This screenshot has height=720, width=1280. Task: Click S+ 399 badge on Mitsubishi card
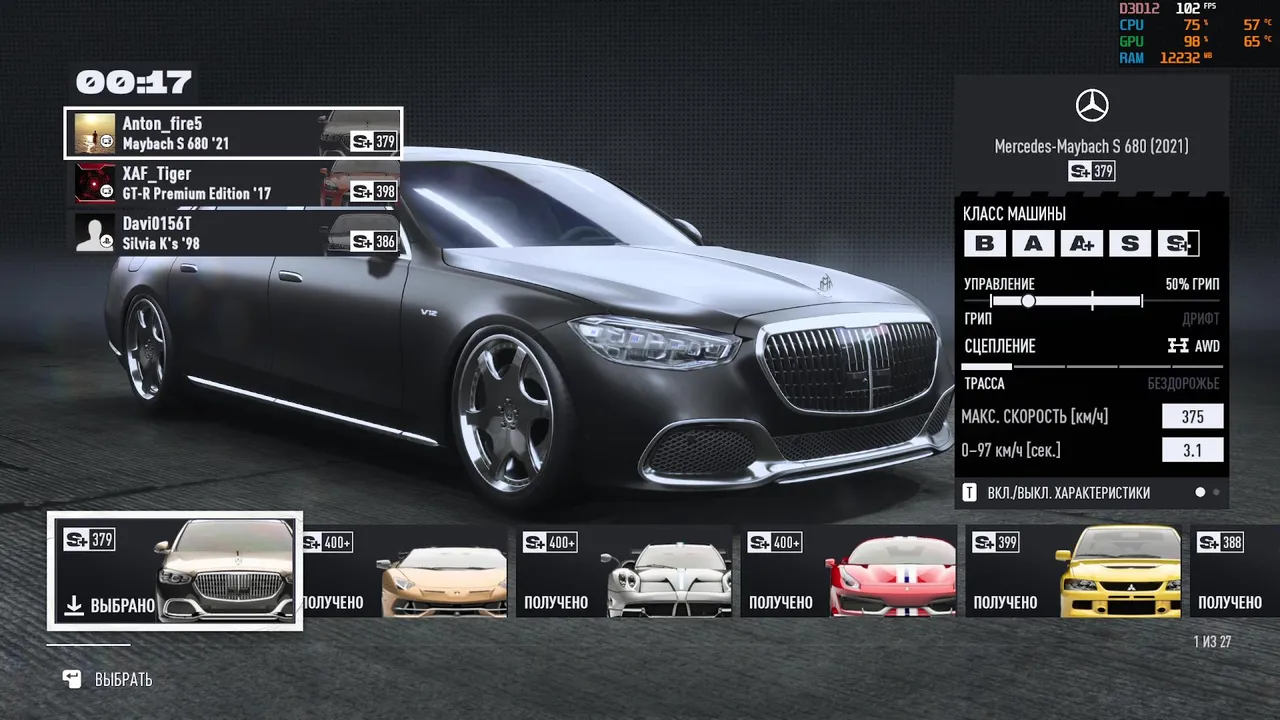[997, 542]
